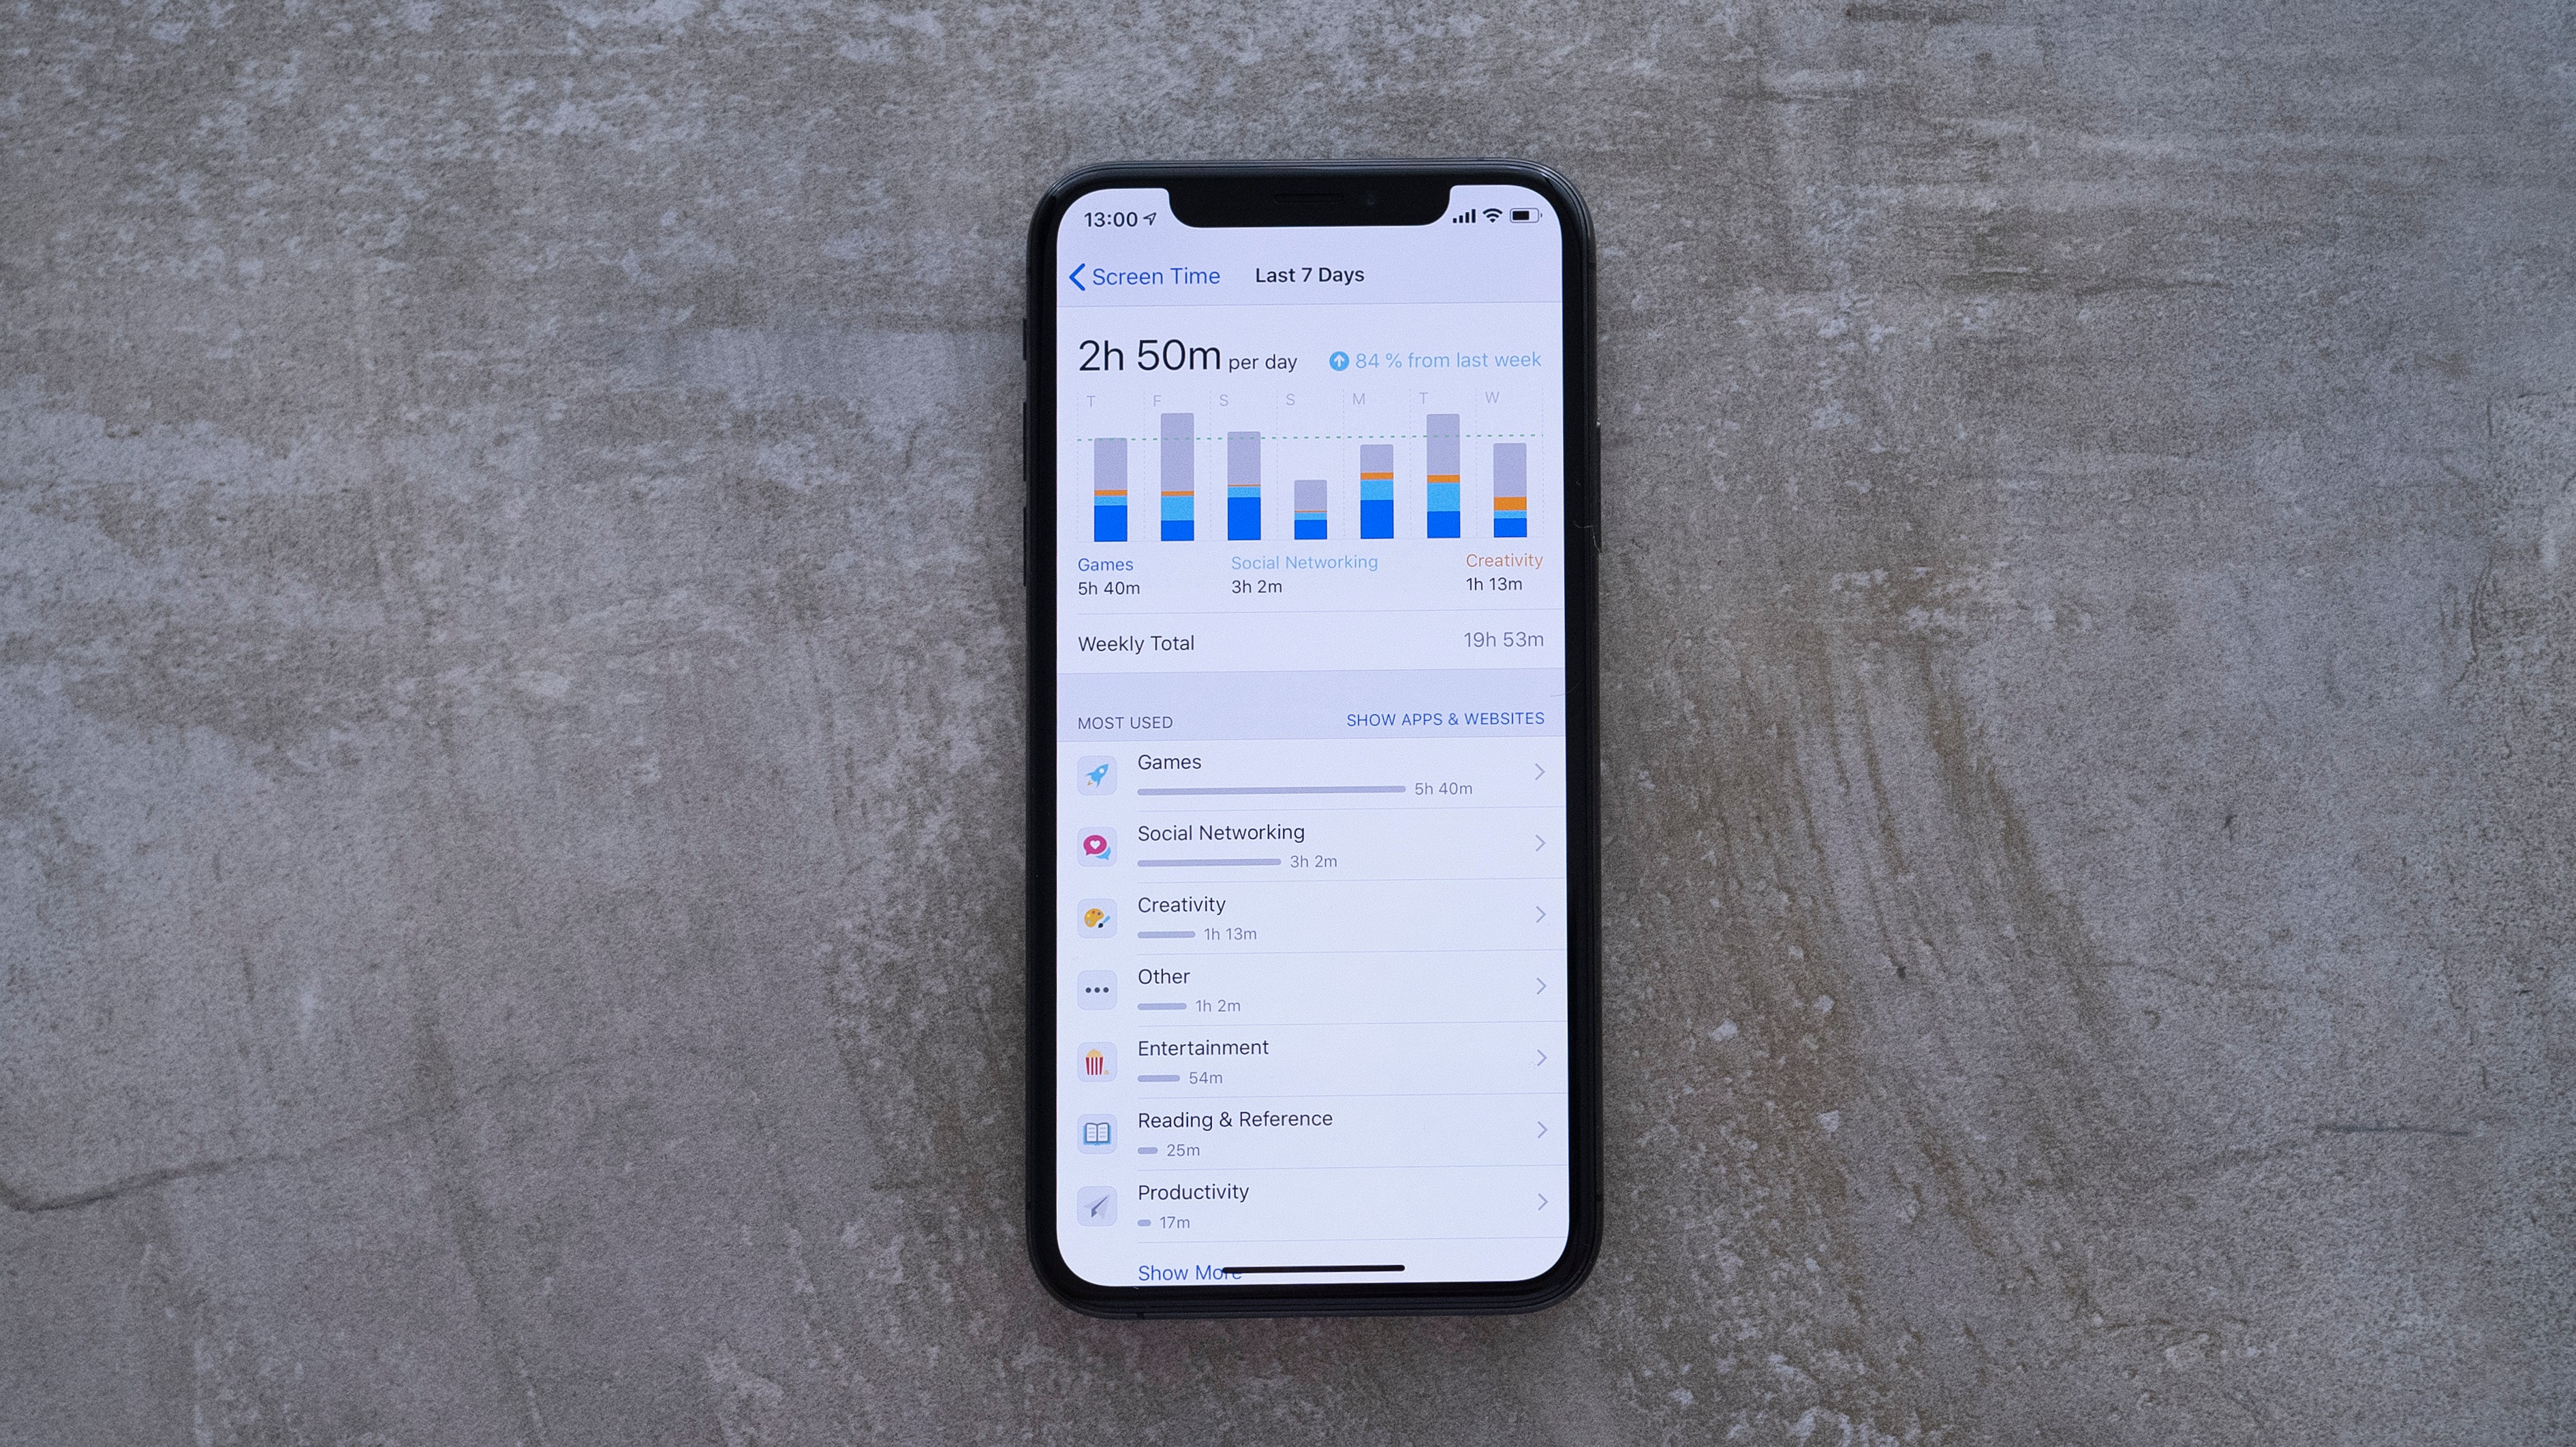
Task: Tap the Games category icon
Action: click(1095, 775)
